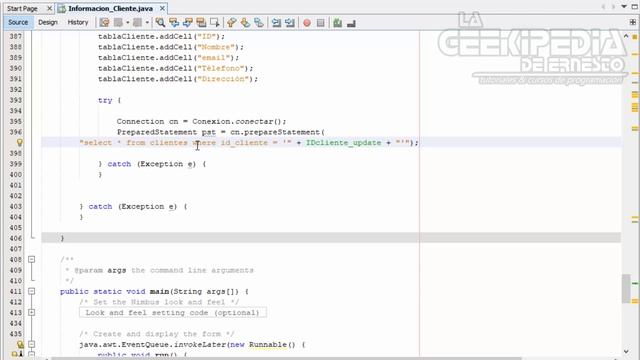Click the "Dirección" string on line 391
Image resolution: width=640 pixels, height=360 pixels.
coord(223,79)
